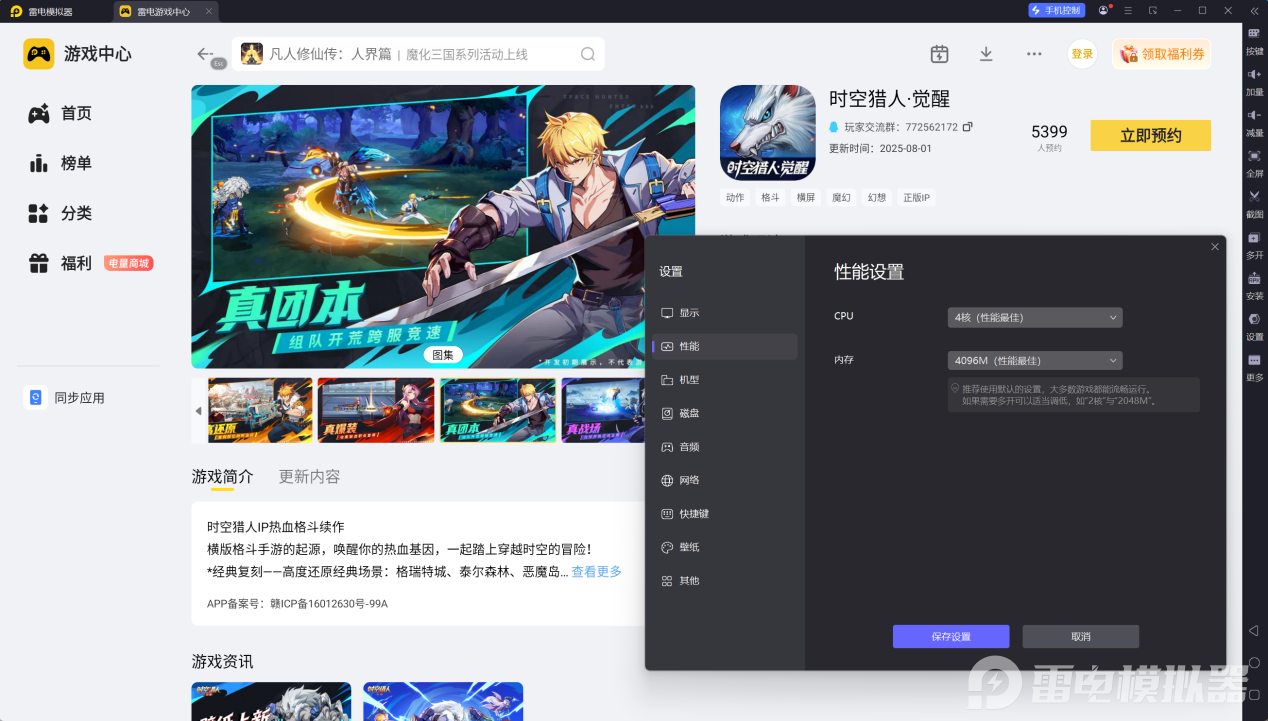
Task: Copy the player group number 772562172
Action: click(967, 127)
